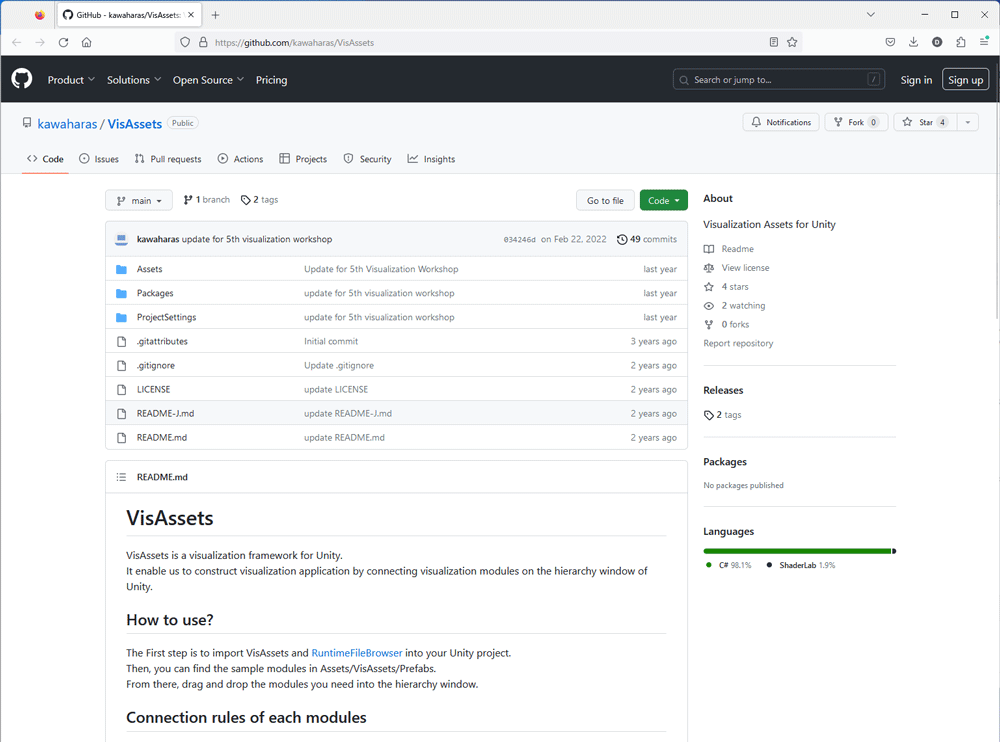Click the Search or jump to field
This screenshot has width=1000, height=742.
[779, 80]
